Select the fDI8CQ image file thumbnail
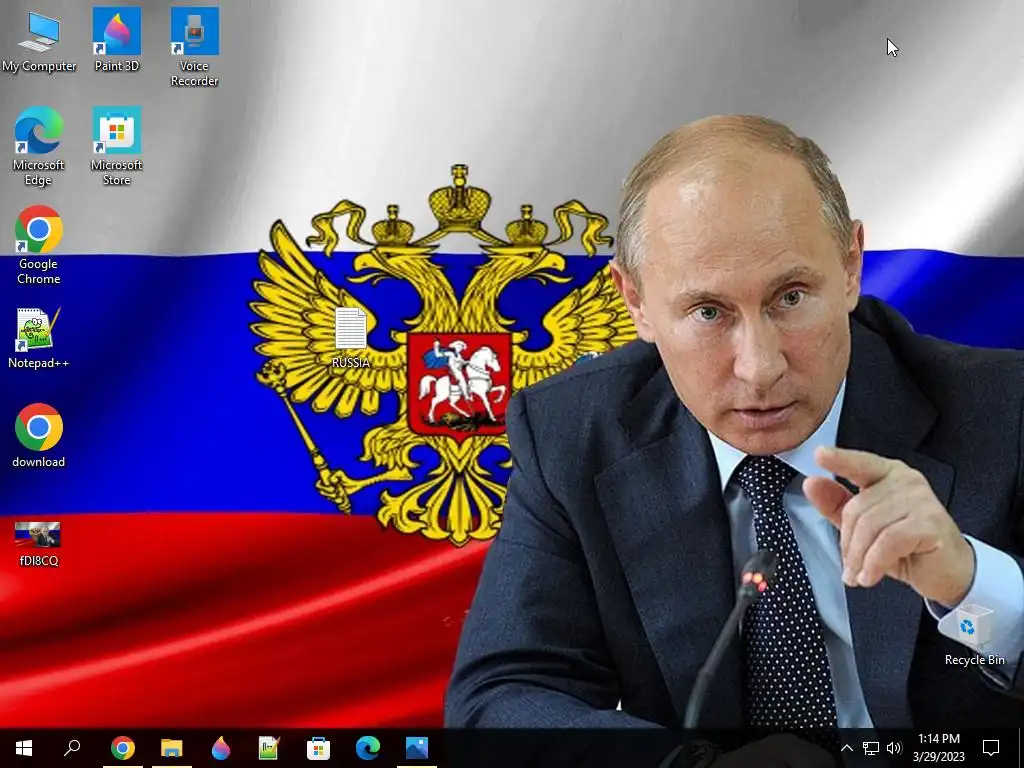Screen dimensions: 1024x768 coord(39,543)
